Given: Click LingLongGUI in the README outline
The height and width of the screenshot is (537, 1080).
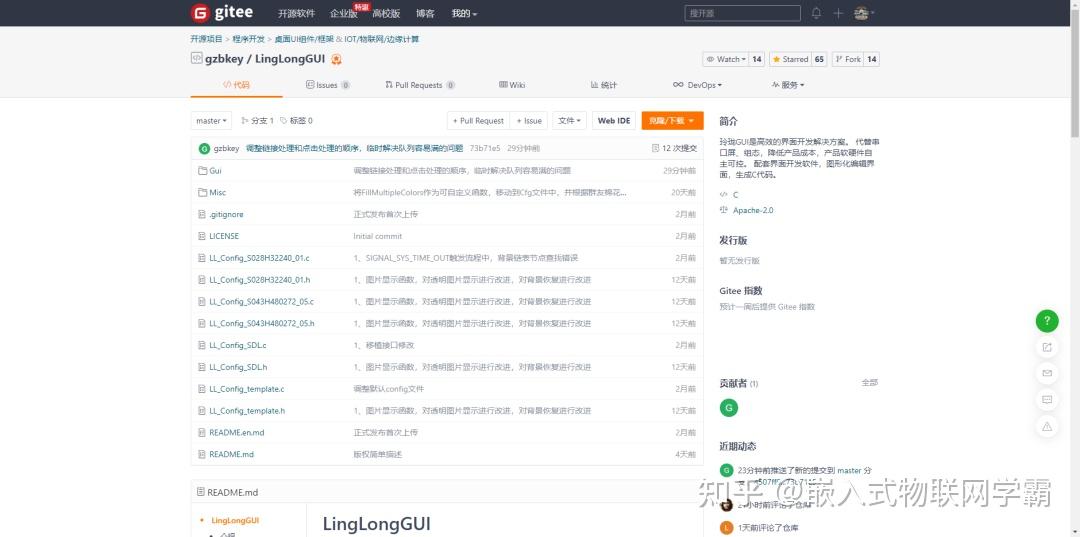Looking at the screenshot, I should [235, 520].
